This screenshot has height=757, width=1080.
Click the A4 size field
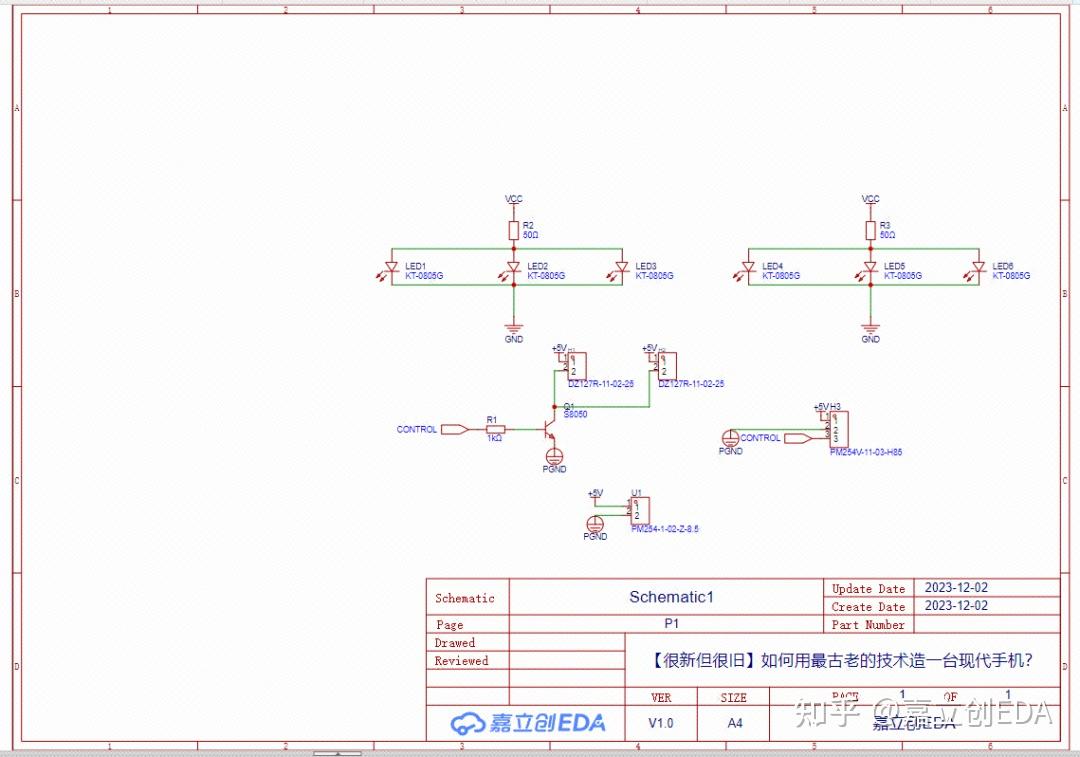[735, 723]
